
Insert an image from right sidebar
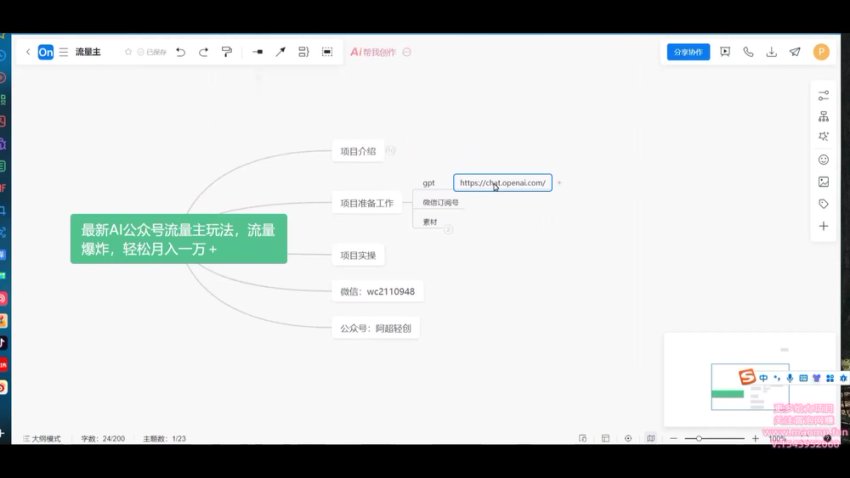coord(823,182)
